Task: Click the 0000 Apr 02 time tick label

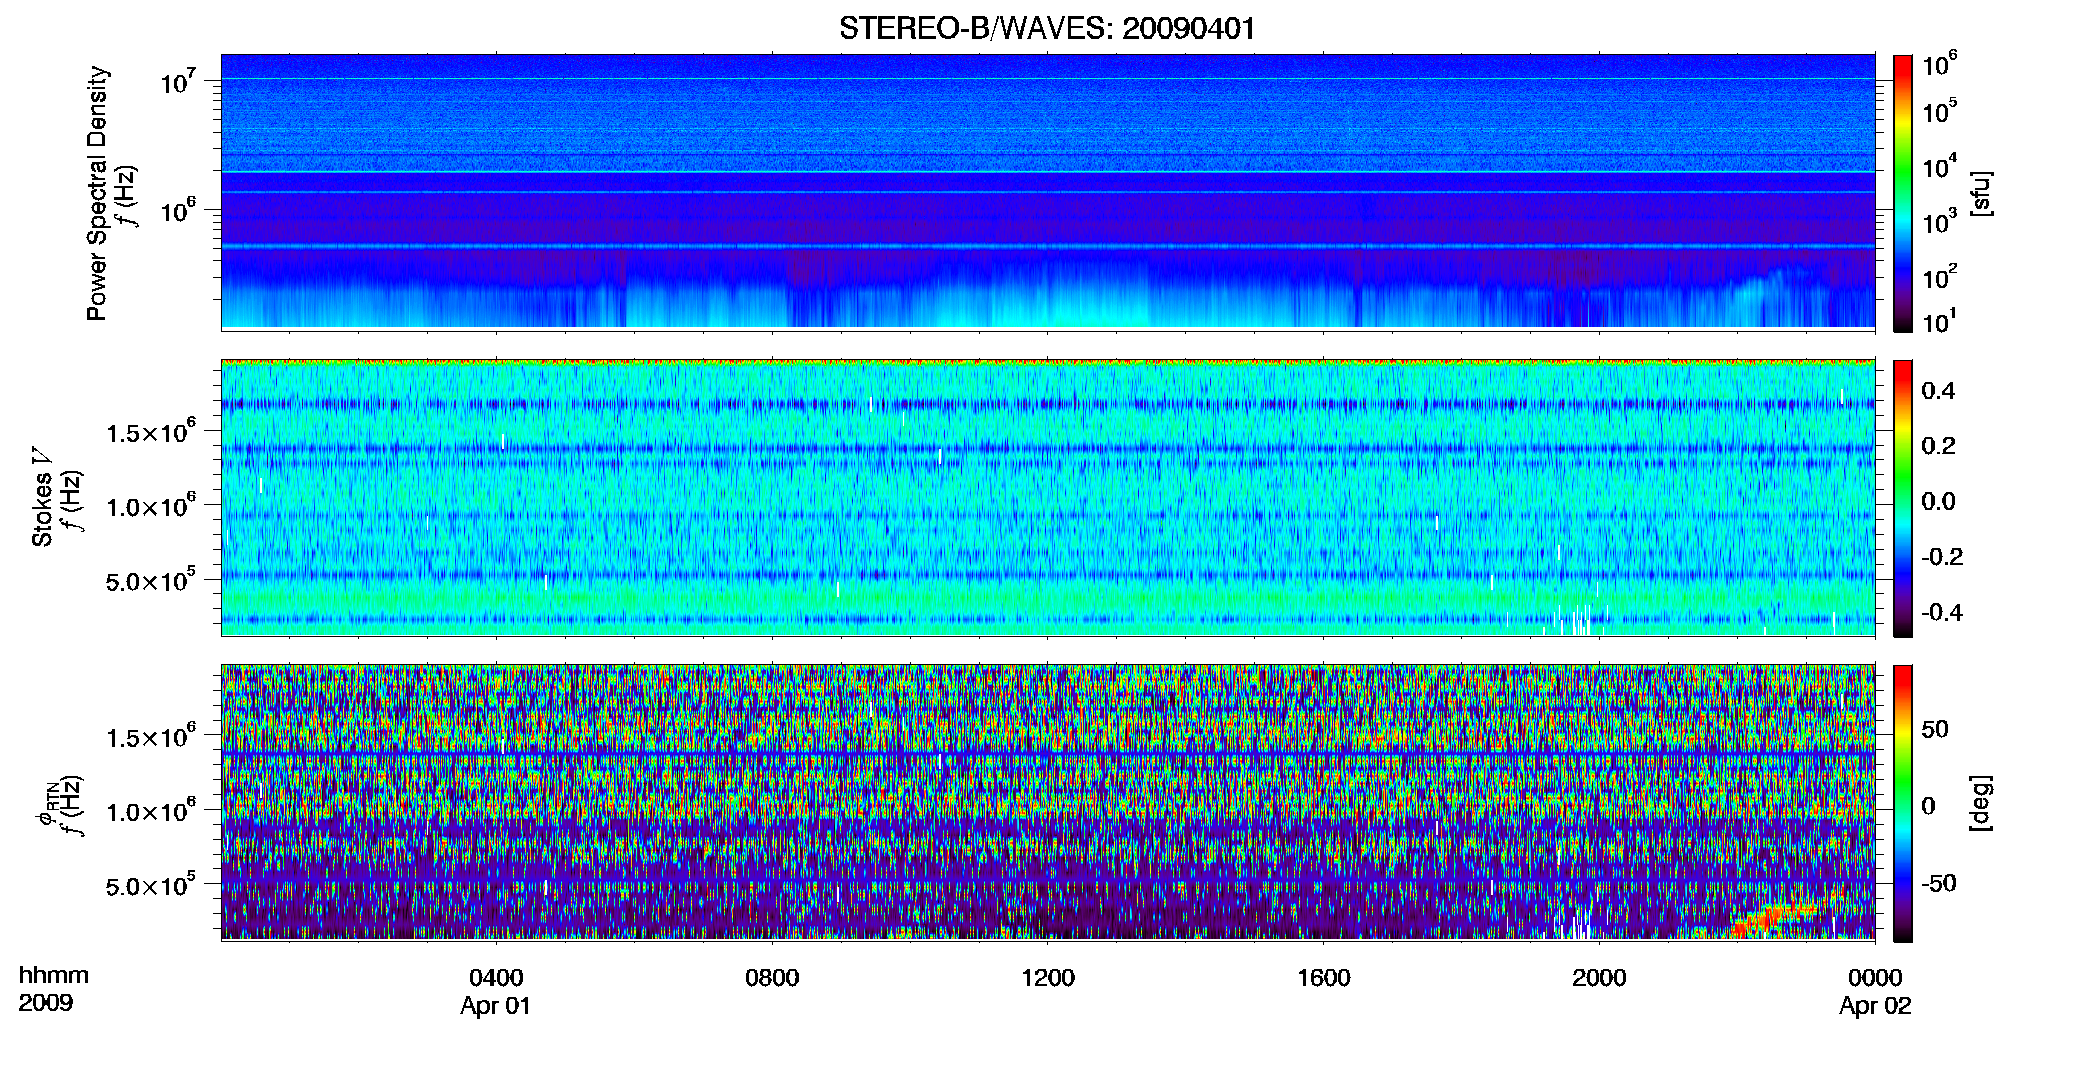Action: point(1875,991)
